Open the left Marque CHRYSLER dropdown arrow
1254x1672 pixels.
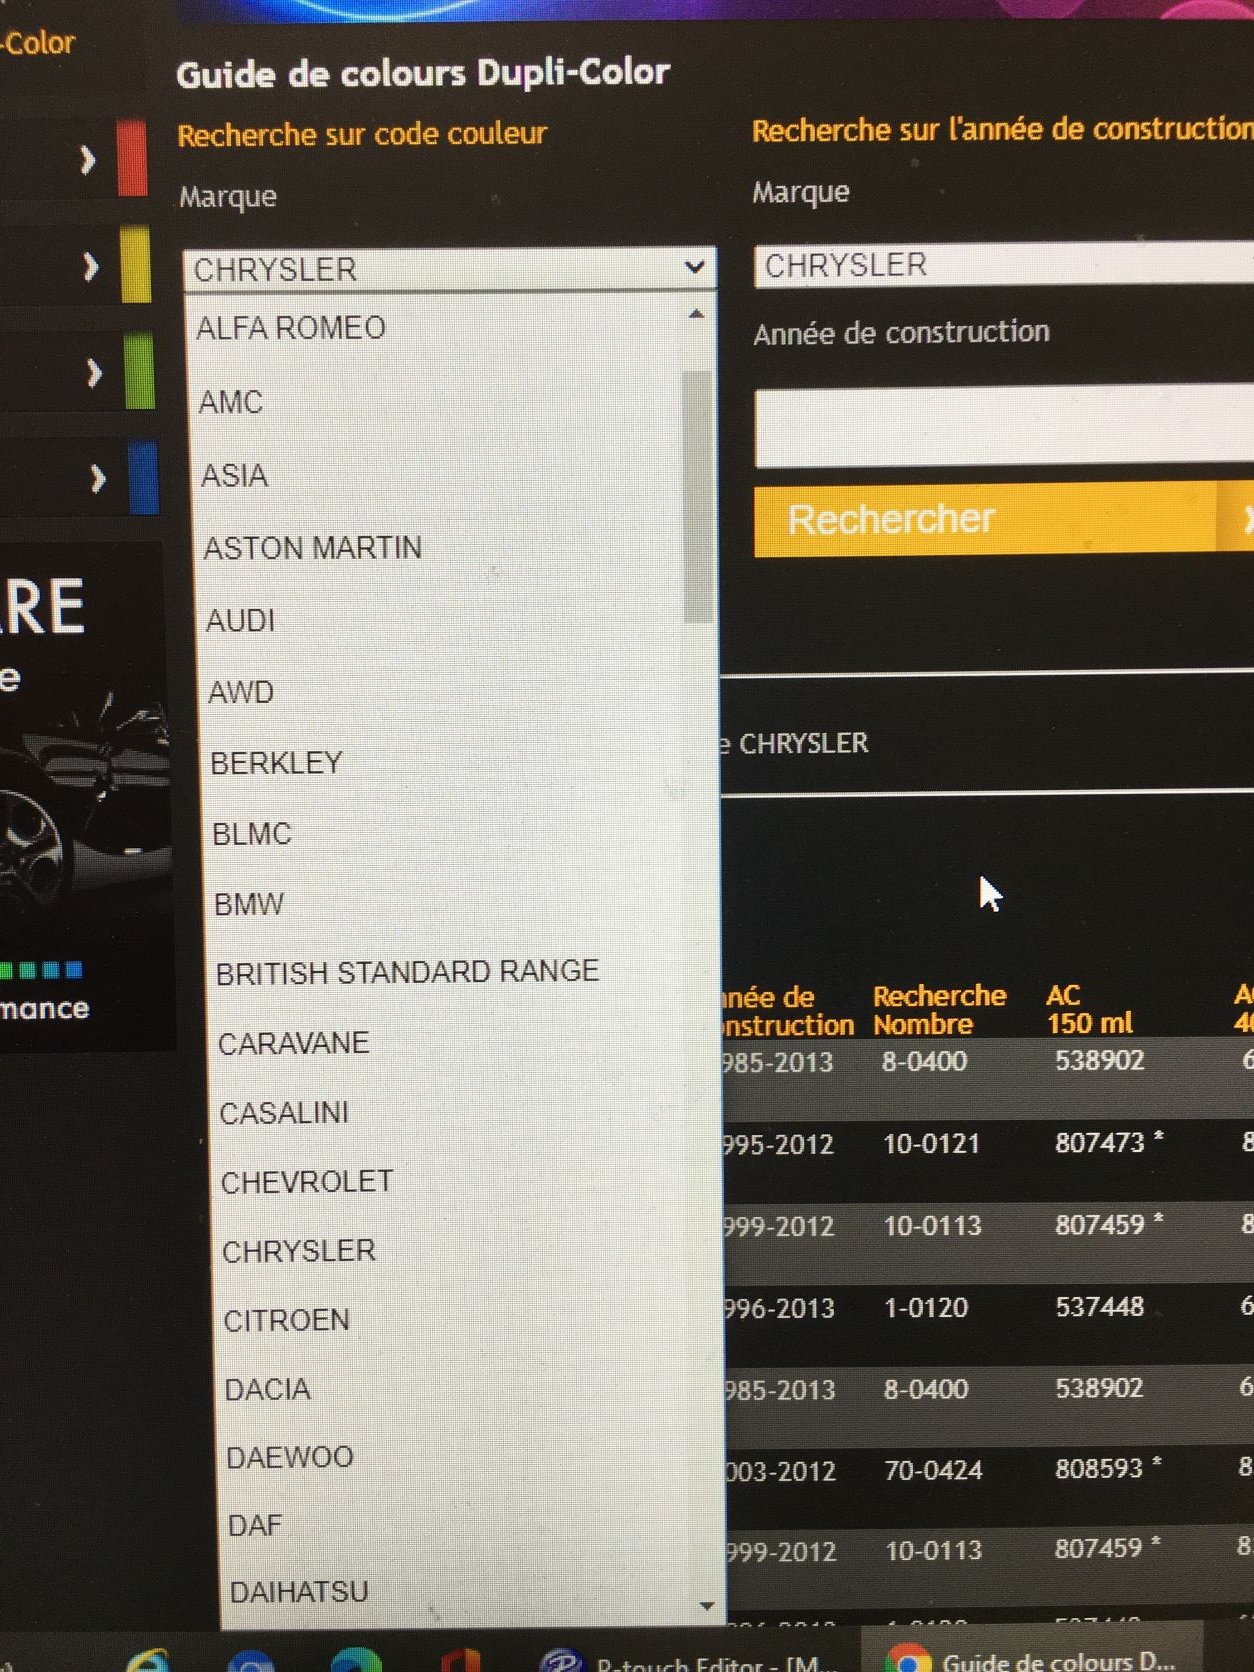pos(694,268)
